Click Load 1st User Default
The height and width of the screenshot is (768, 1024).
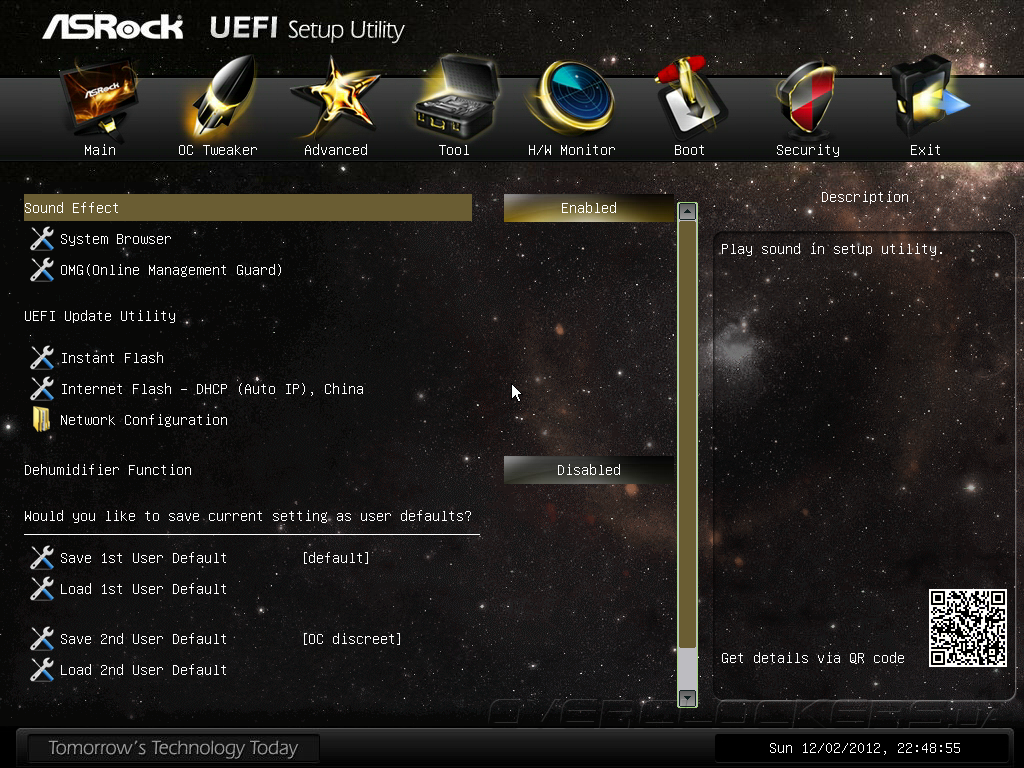point(144,589)
